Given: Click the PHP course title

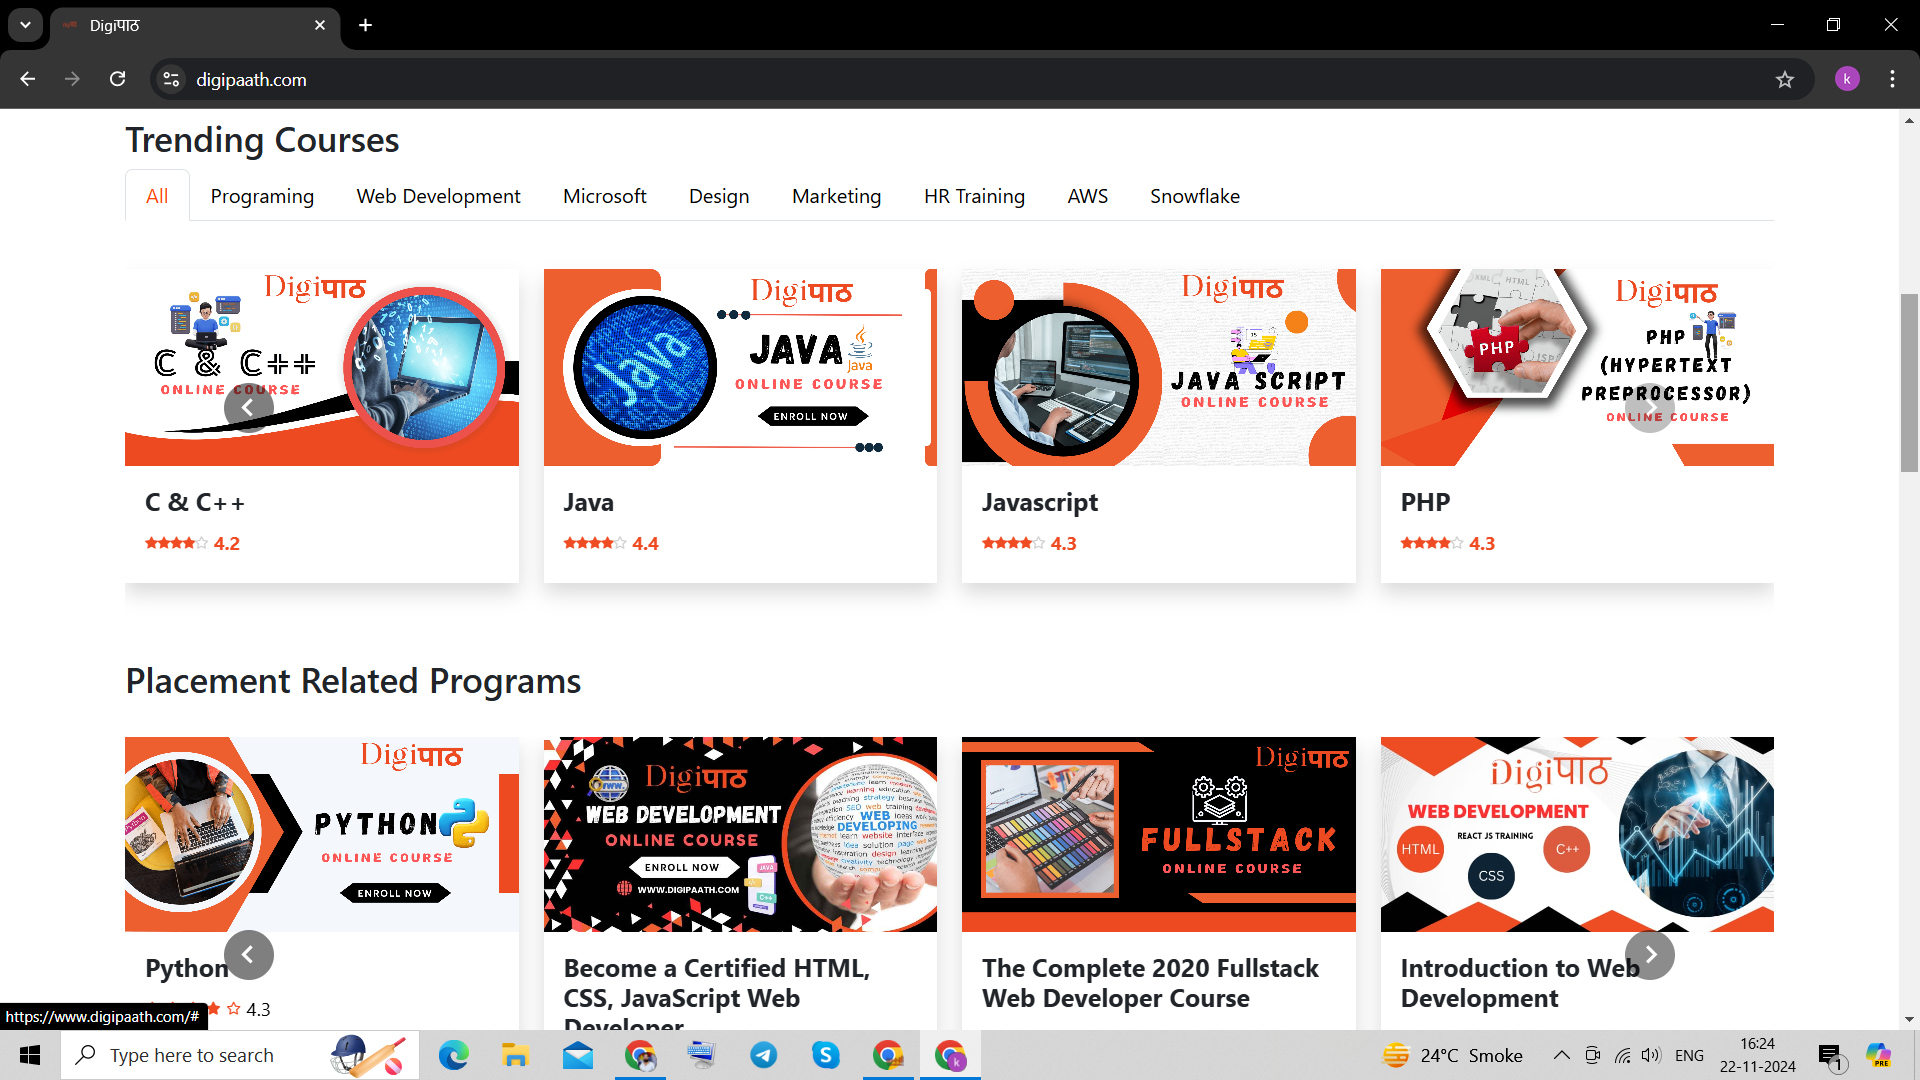Looking at the screenshot, I should [x=1425, y=502].
